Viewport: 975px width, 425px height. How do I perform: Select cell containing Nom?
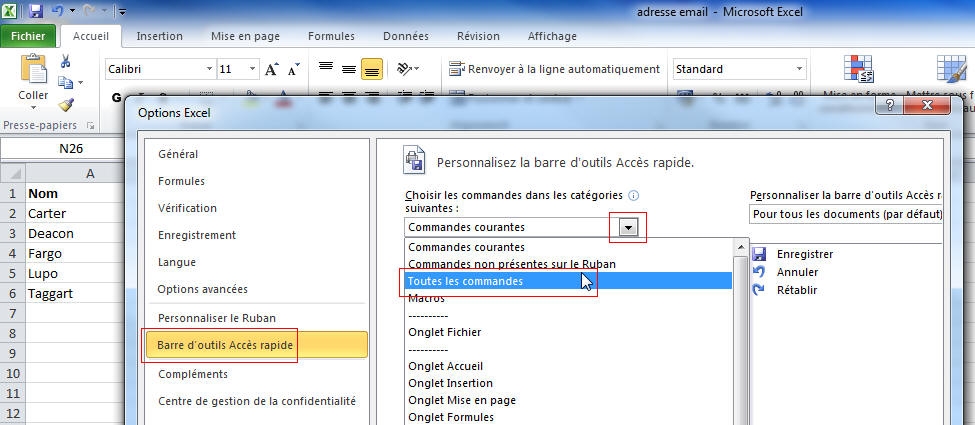tap(75, 193)
